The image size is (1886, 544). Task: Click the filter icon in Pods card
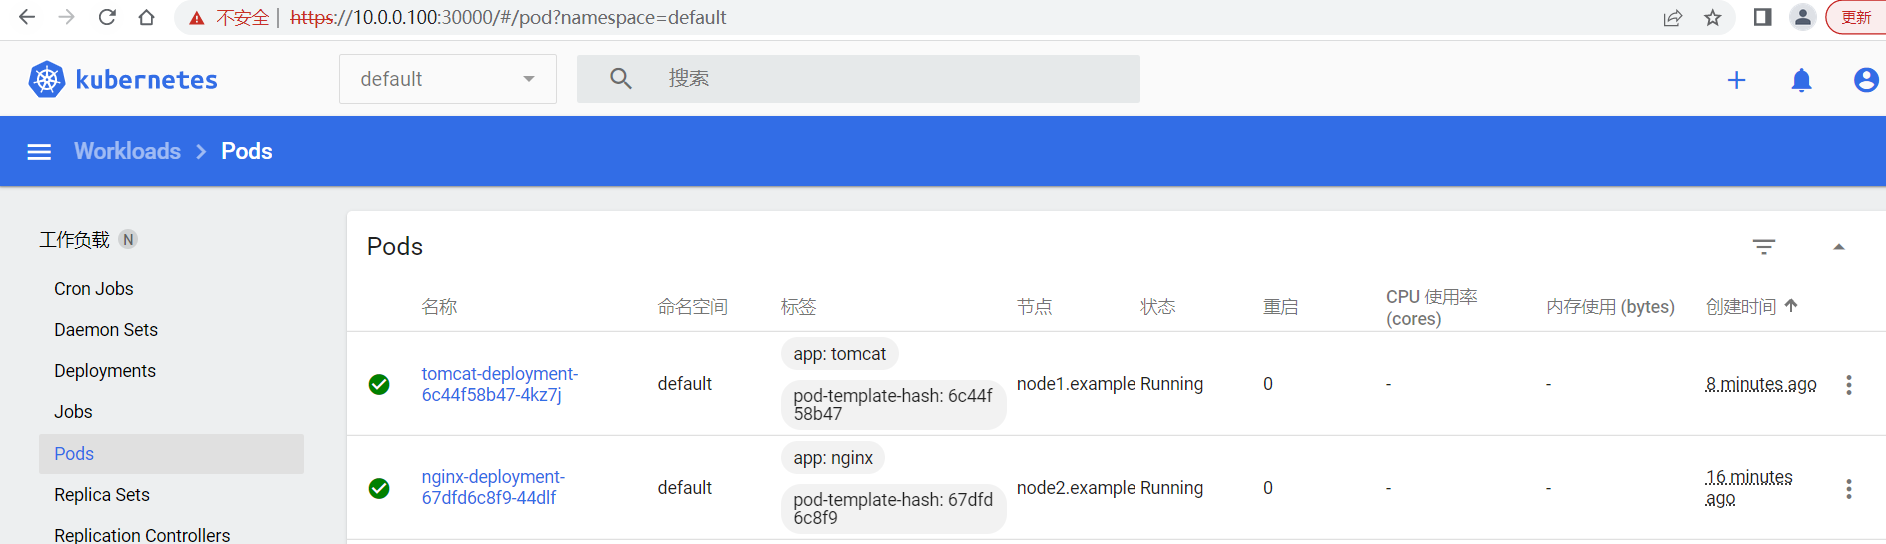tap(1764, 247)
